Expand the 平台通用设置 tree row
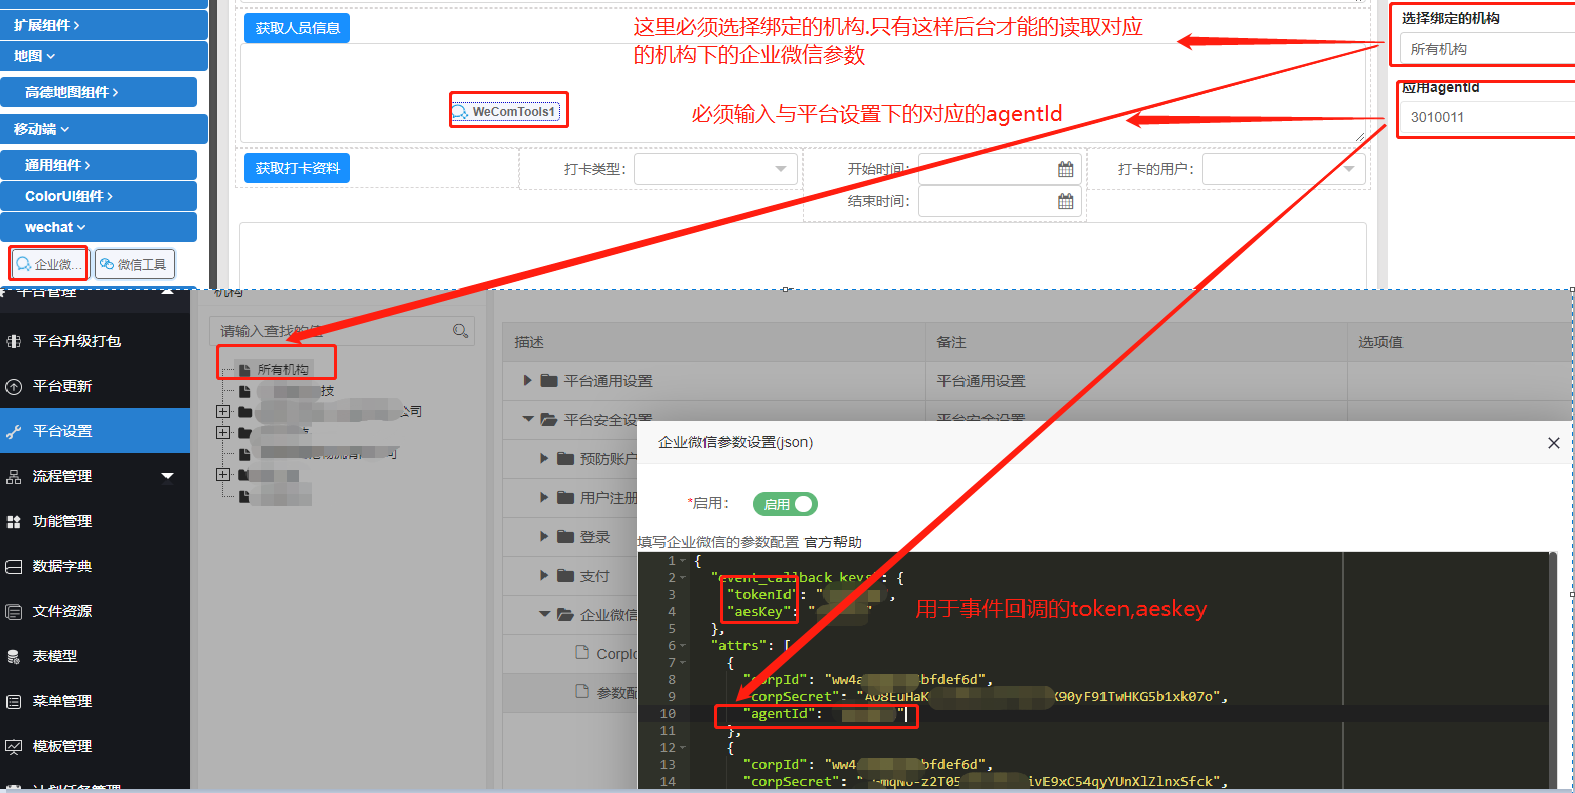This screenshot has width=1575, height=793. click(x=527, y=381)
